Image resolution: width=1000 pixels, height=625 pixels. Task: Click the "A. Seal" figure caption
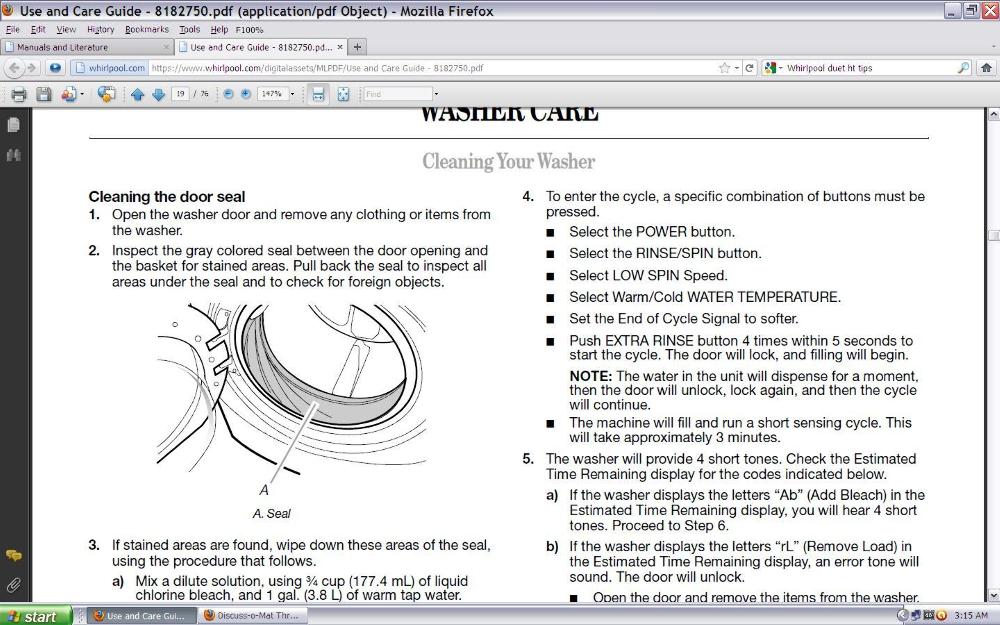[x=272, y=513]
